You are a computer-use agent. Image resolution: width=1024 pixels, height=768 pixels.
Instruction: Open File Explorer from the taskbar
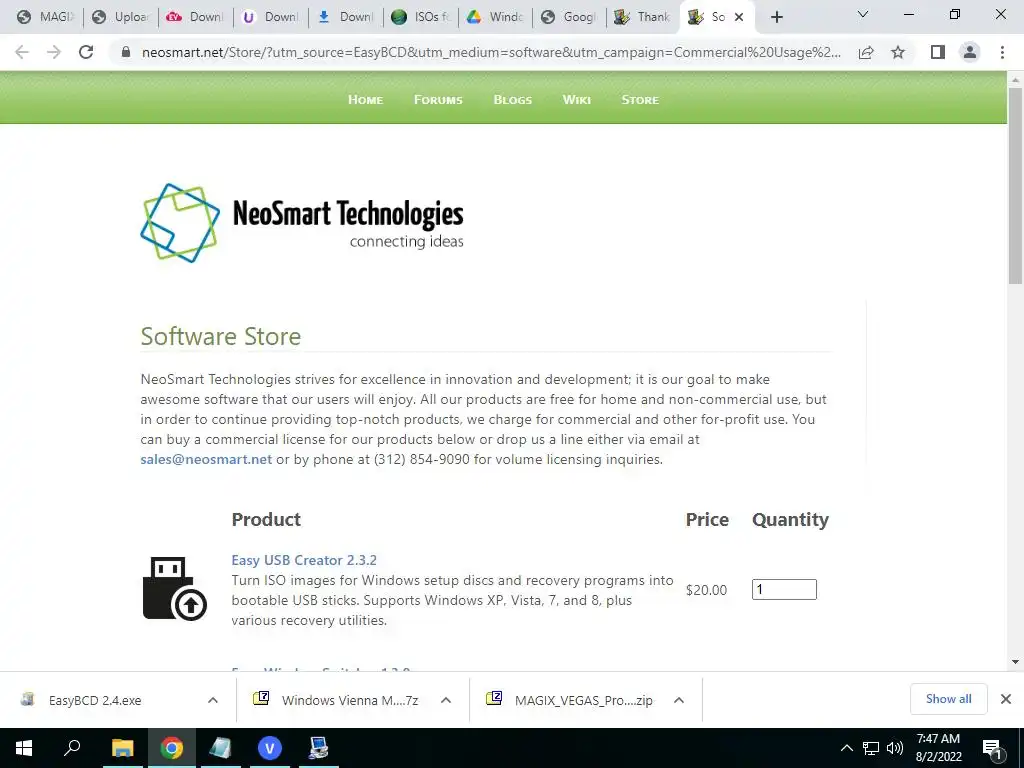122,748
